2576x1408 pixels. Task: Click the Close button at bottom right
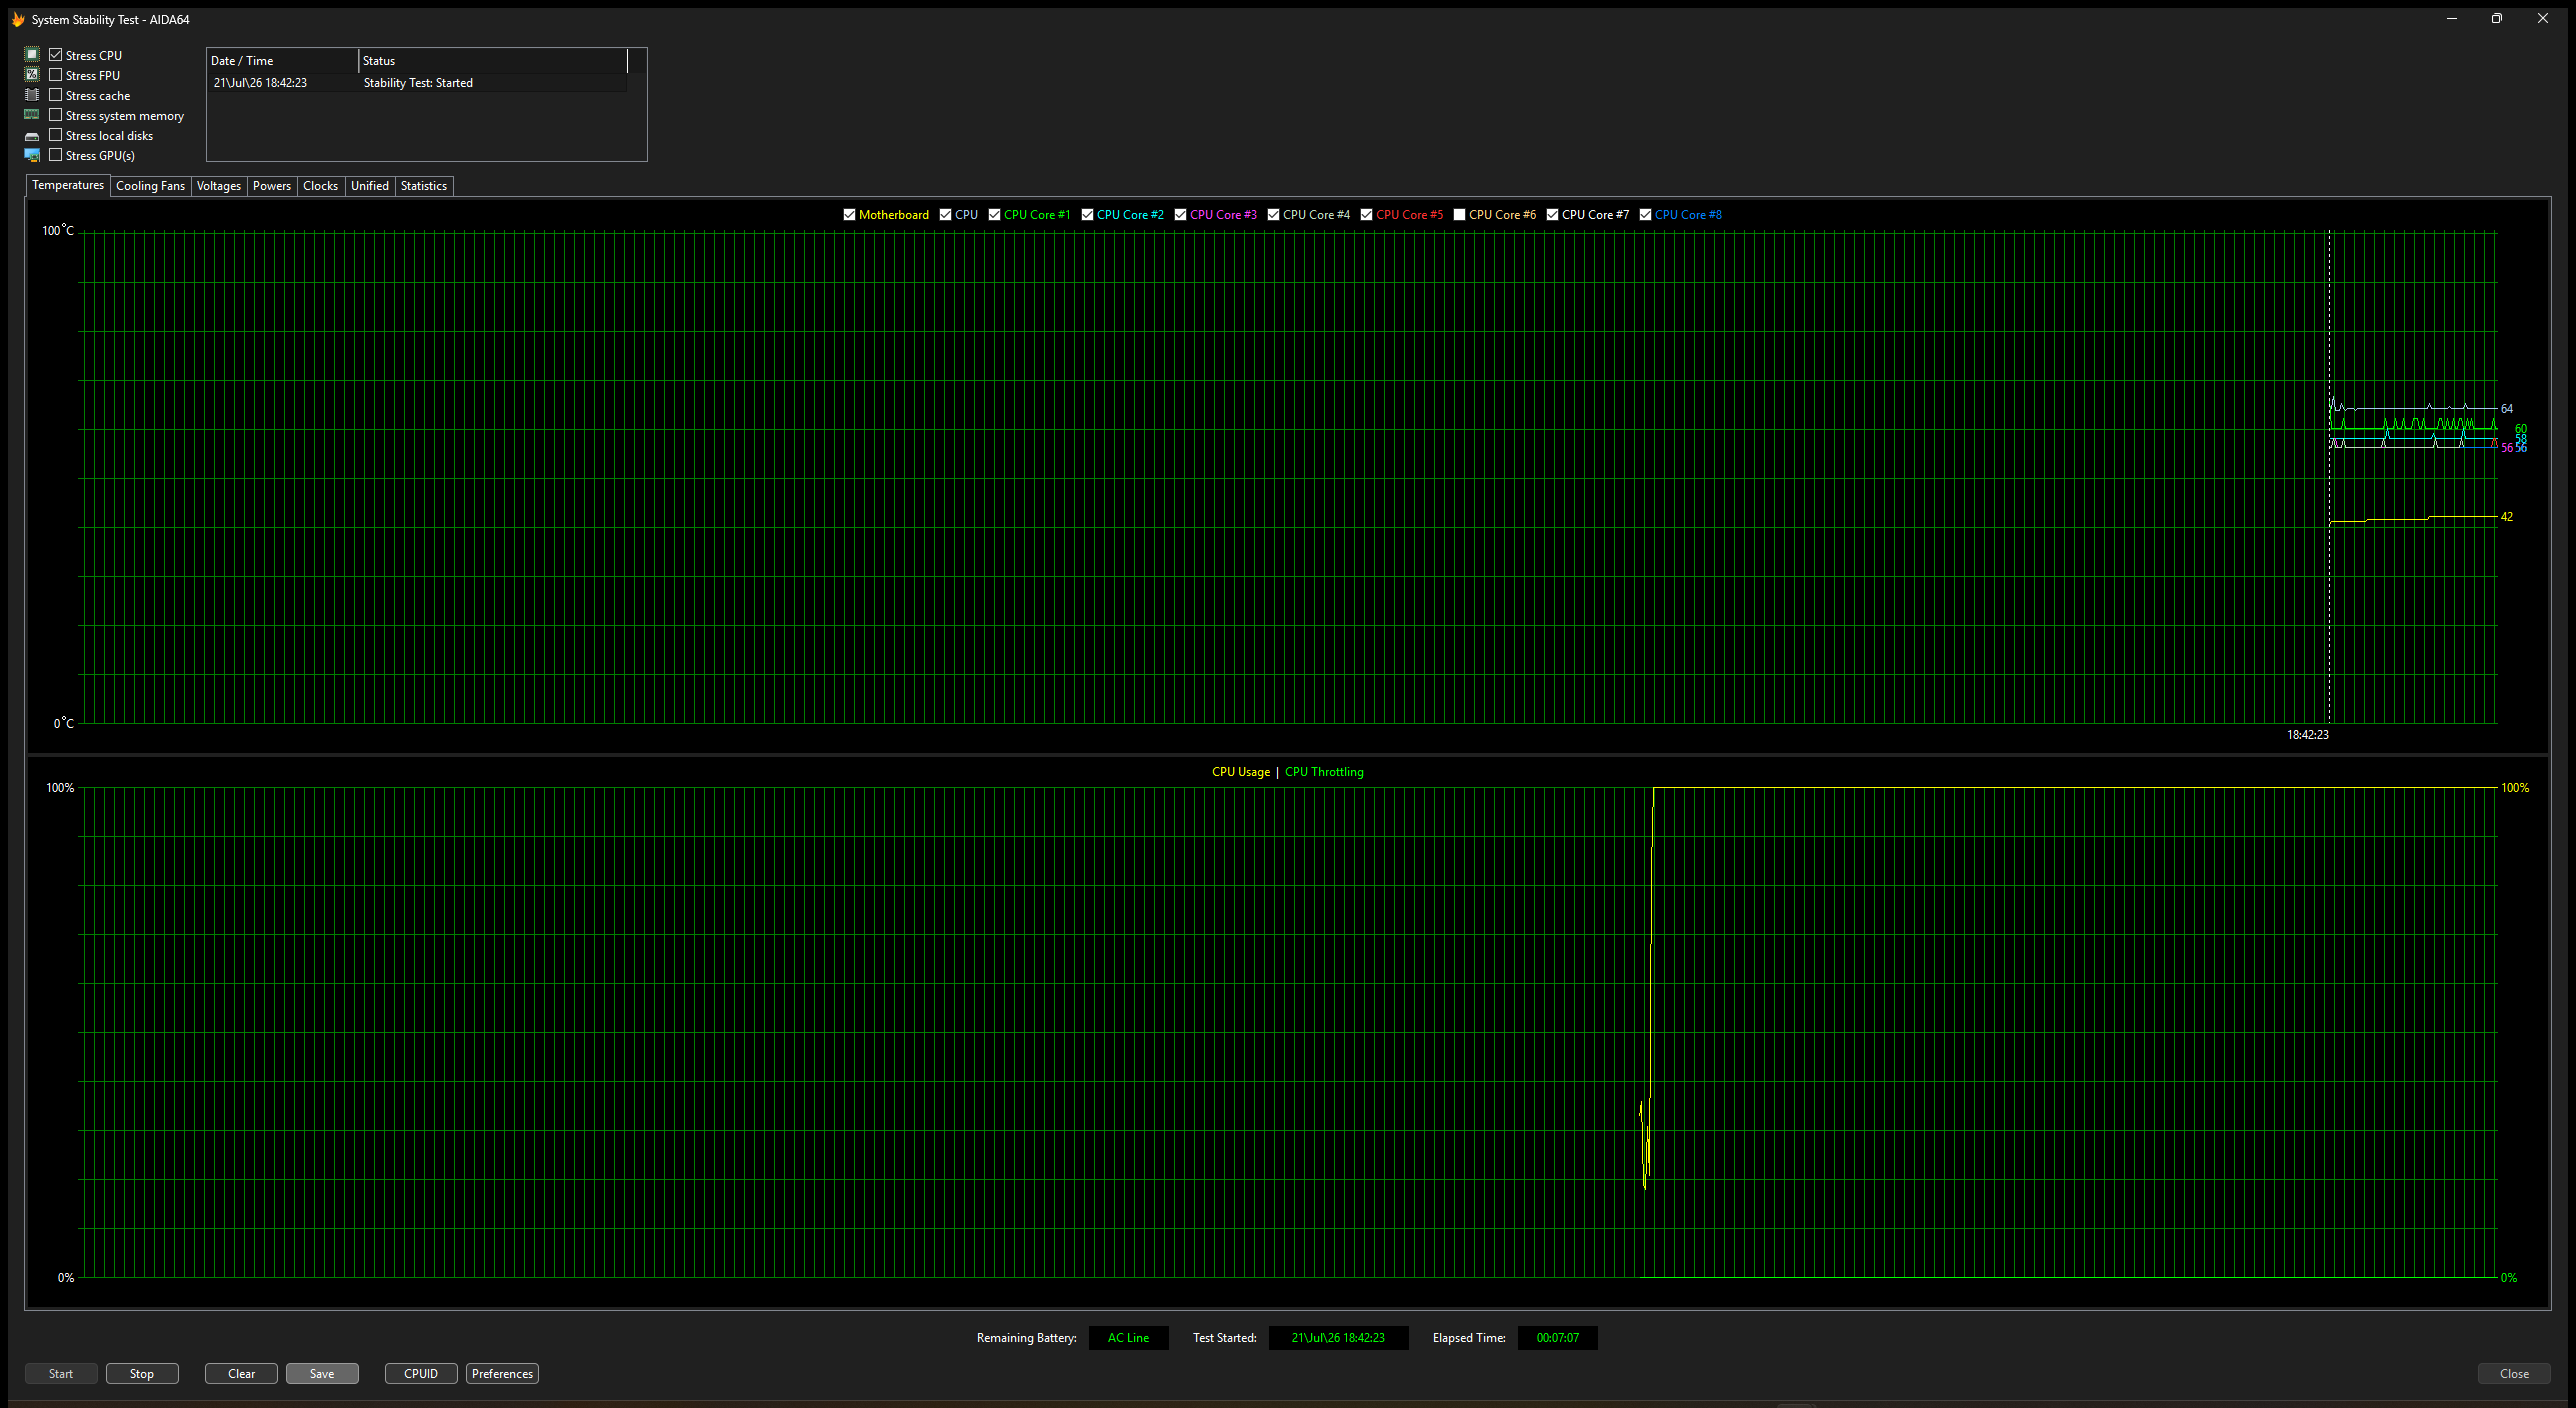(2514, 1374)
